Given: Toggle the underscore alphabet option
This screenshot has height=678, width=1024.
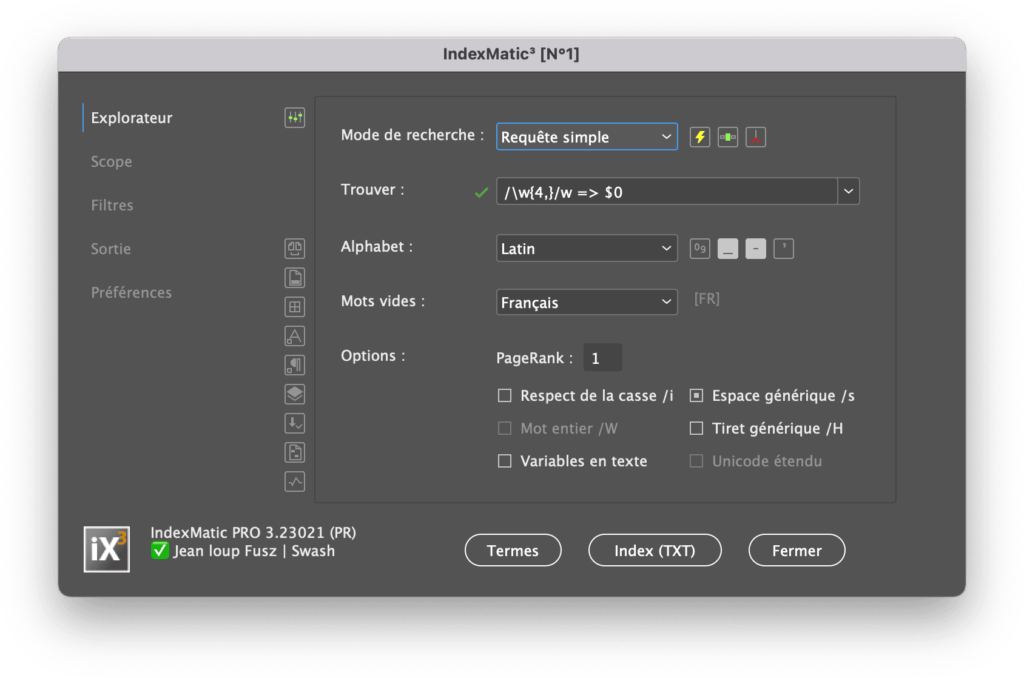Looking at the screenshot, I should click(x=728, y=248).
